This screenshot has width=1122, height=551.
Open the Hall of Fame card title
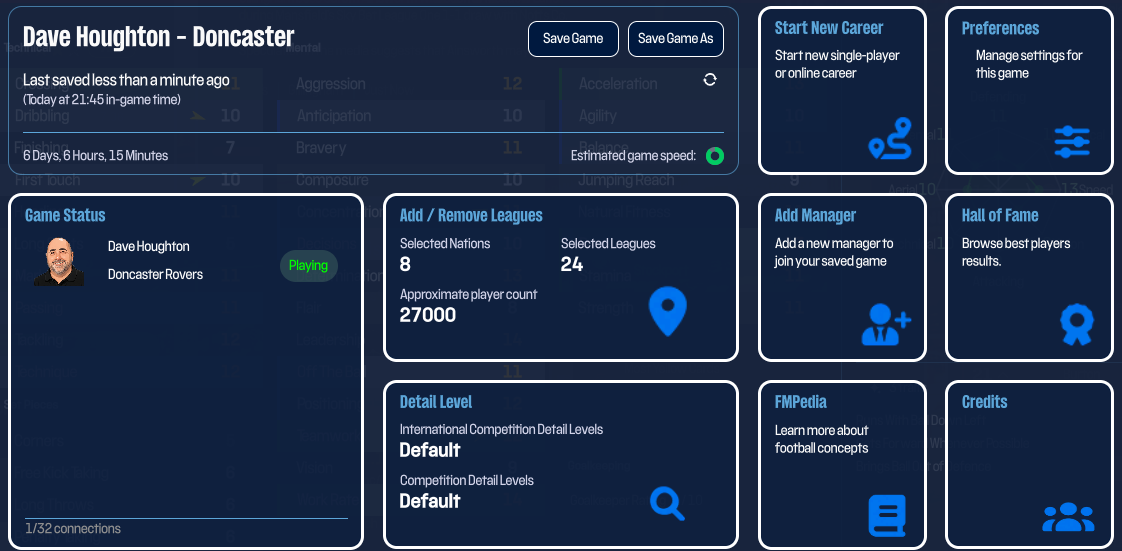pos(1000,215)
